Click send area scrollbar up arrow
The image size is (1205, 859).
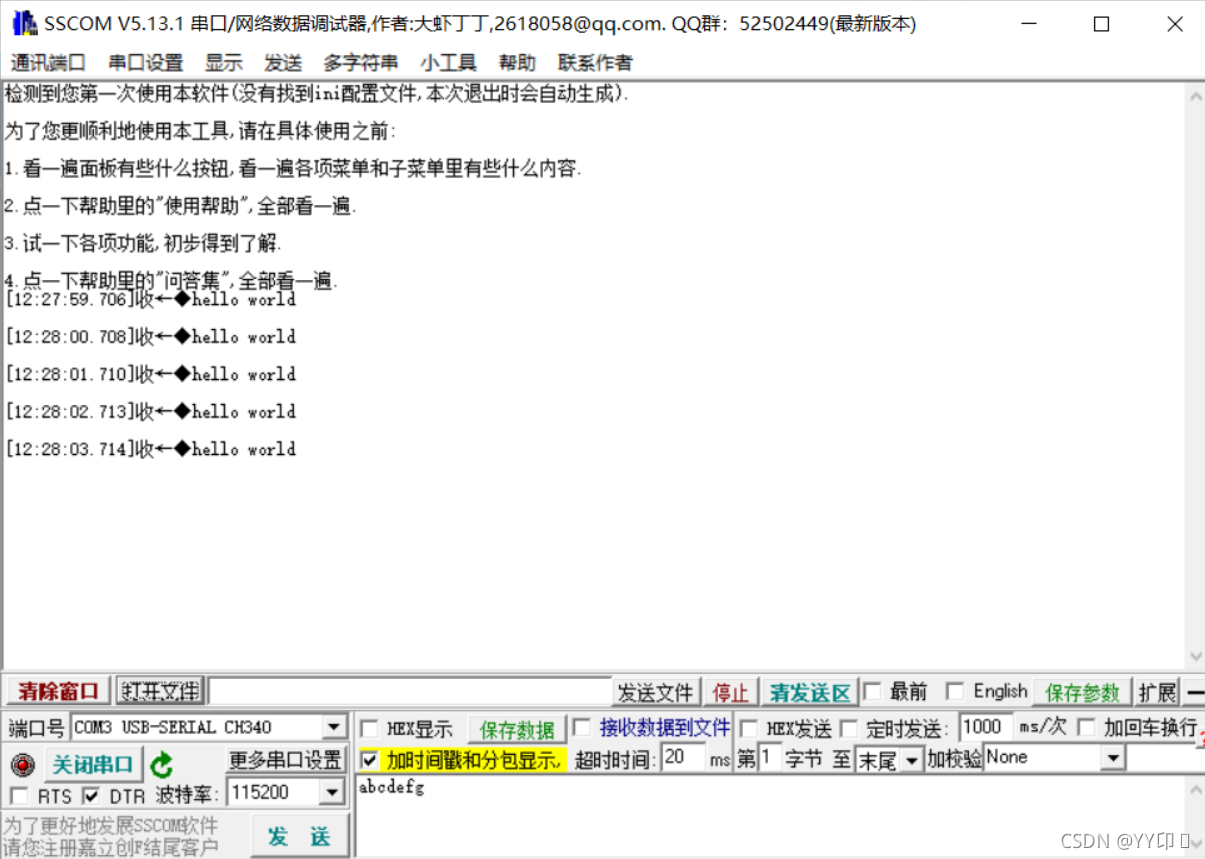tap(1195, 790)
